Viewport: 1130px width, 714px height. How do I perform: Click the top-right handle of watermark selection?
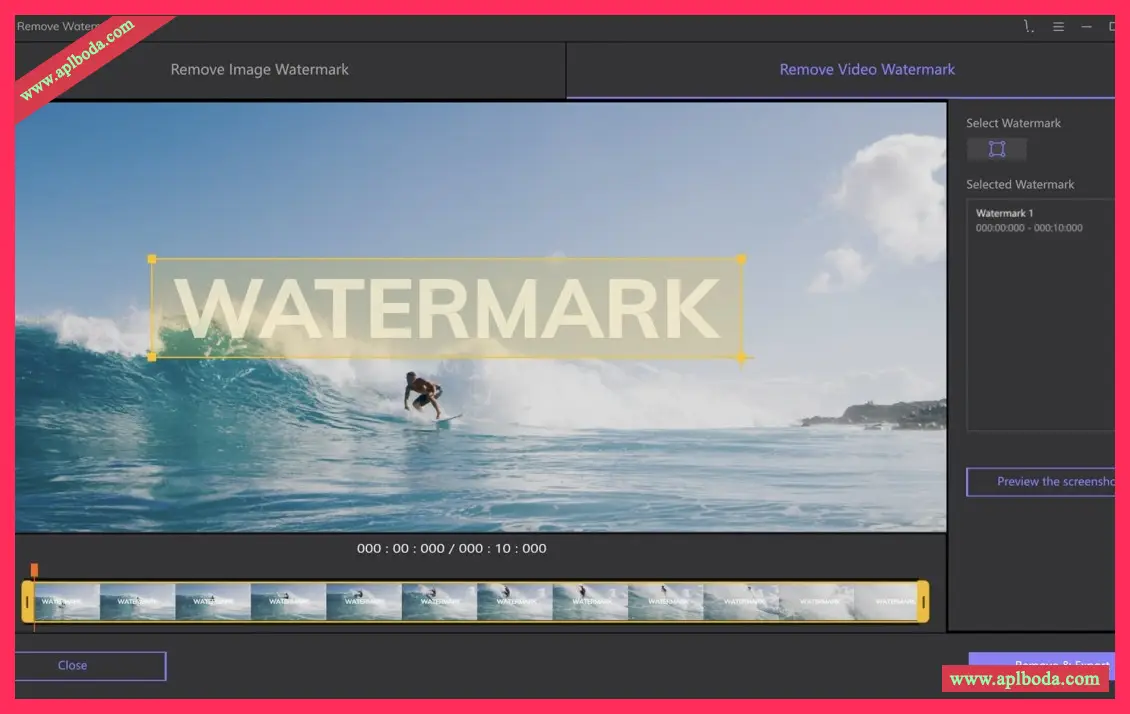click(741, 259)
